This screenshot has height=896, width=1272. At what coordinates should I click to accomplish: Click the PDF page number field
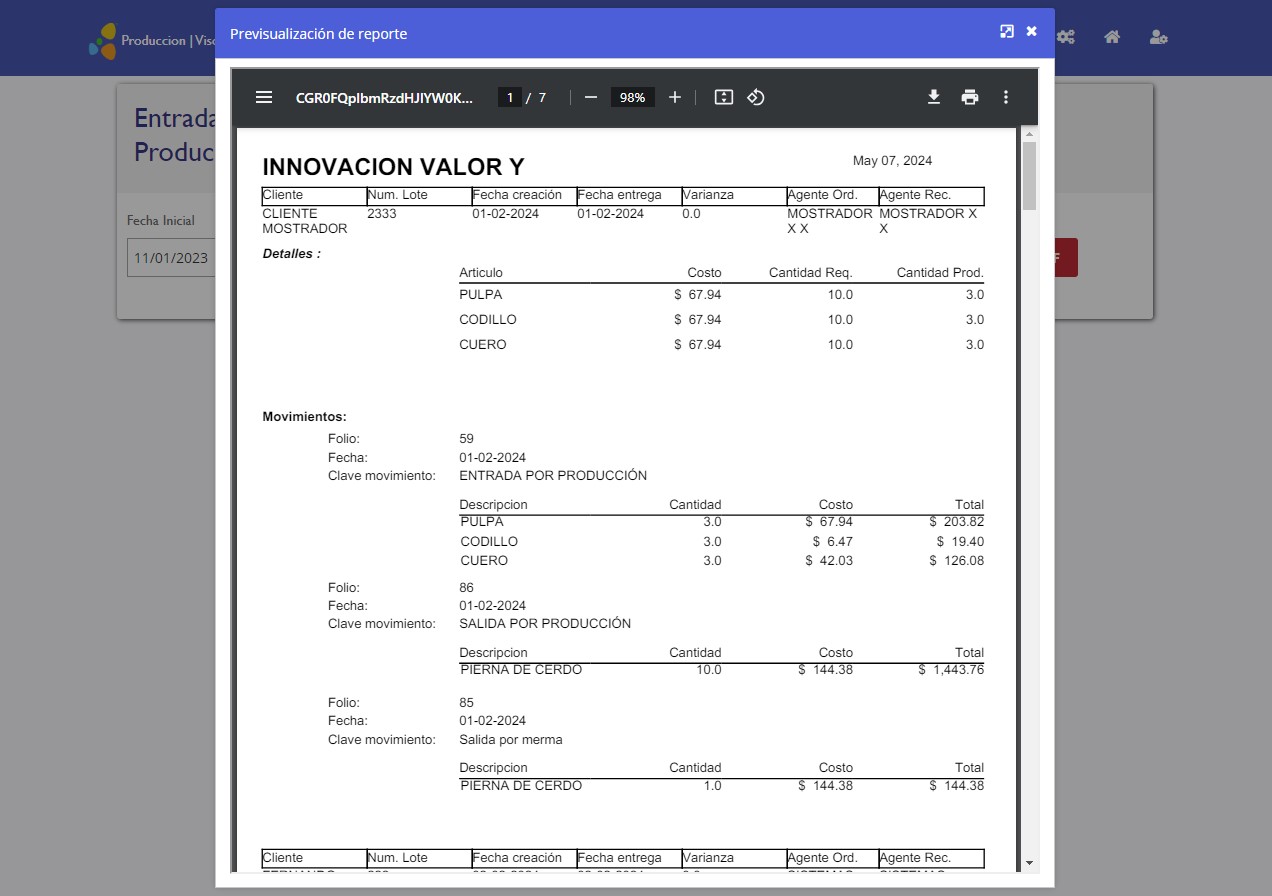[x=510, y=97]
